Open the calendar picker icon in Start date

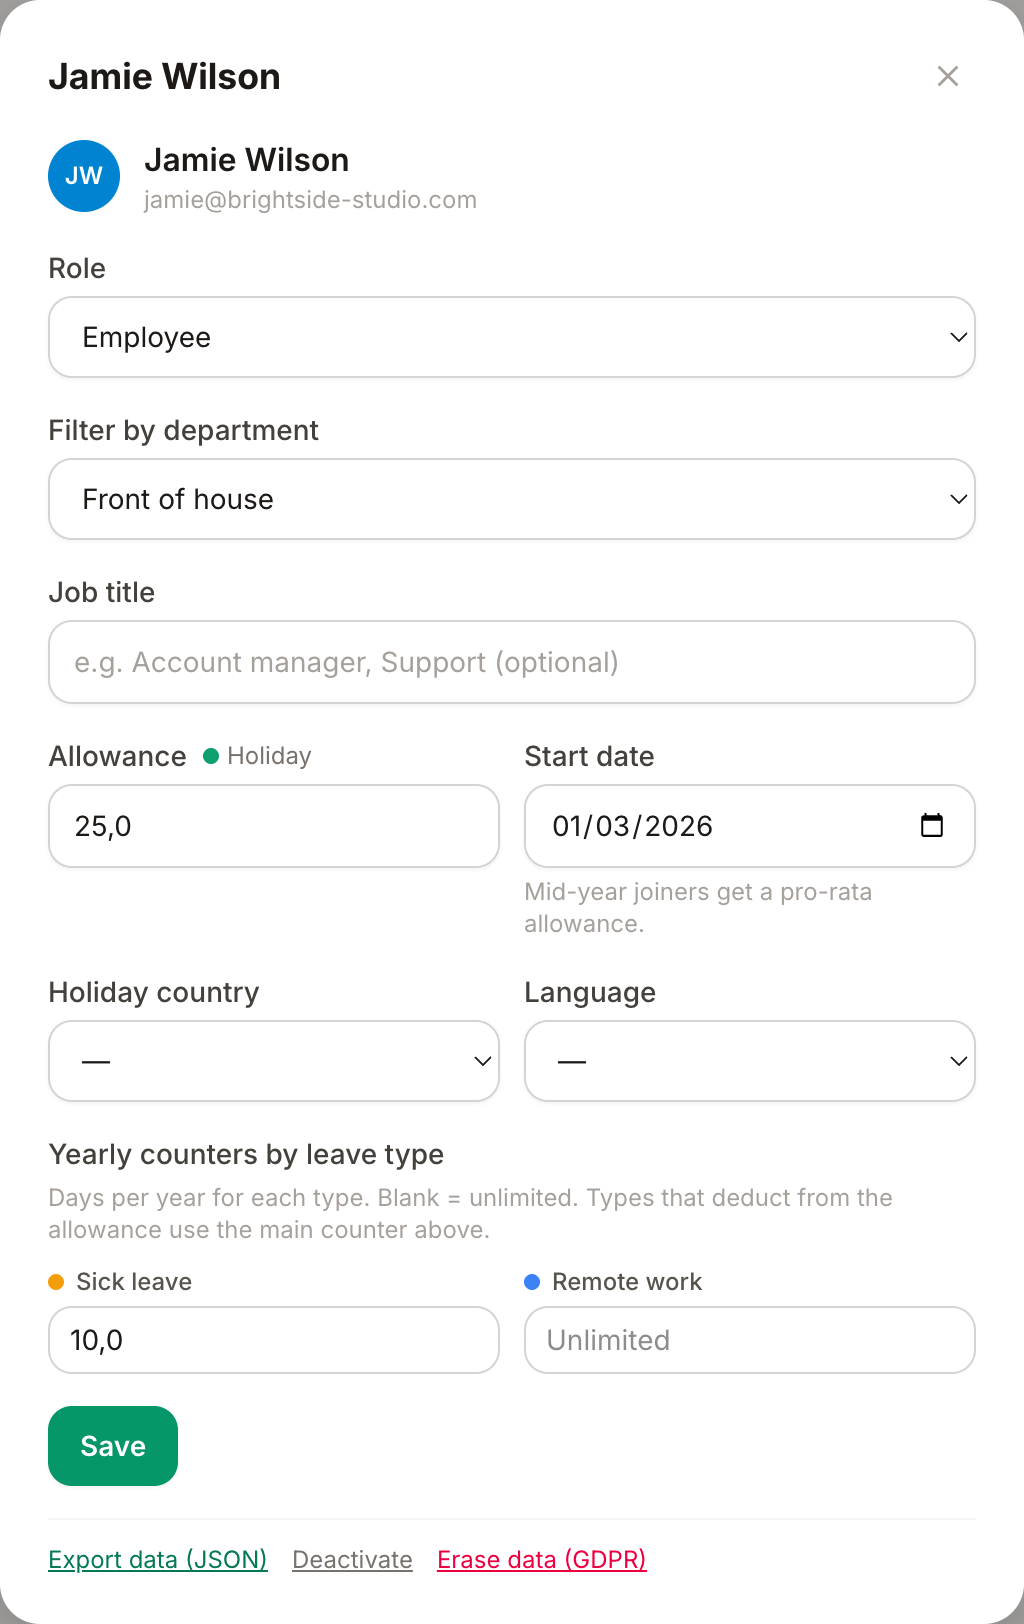(x=932, y=825)
